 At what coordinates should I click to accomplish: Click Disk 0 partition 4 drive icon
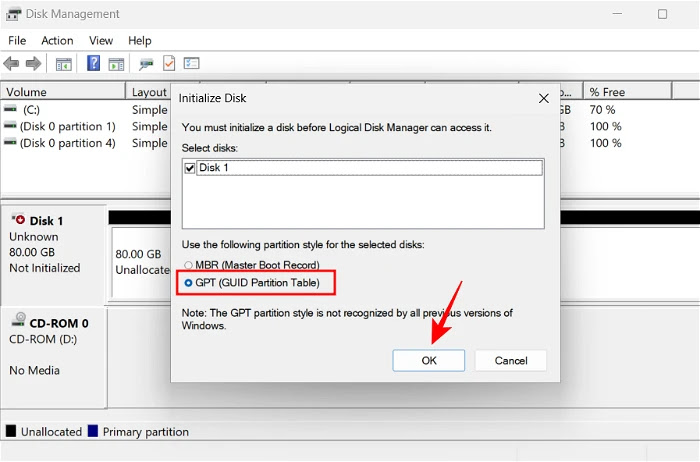10,142
